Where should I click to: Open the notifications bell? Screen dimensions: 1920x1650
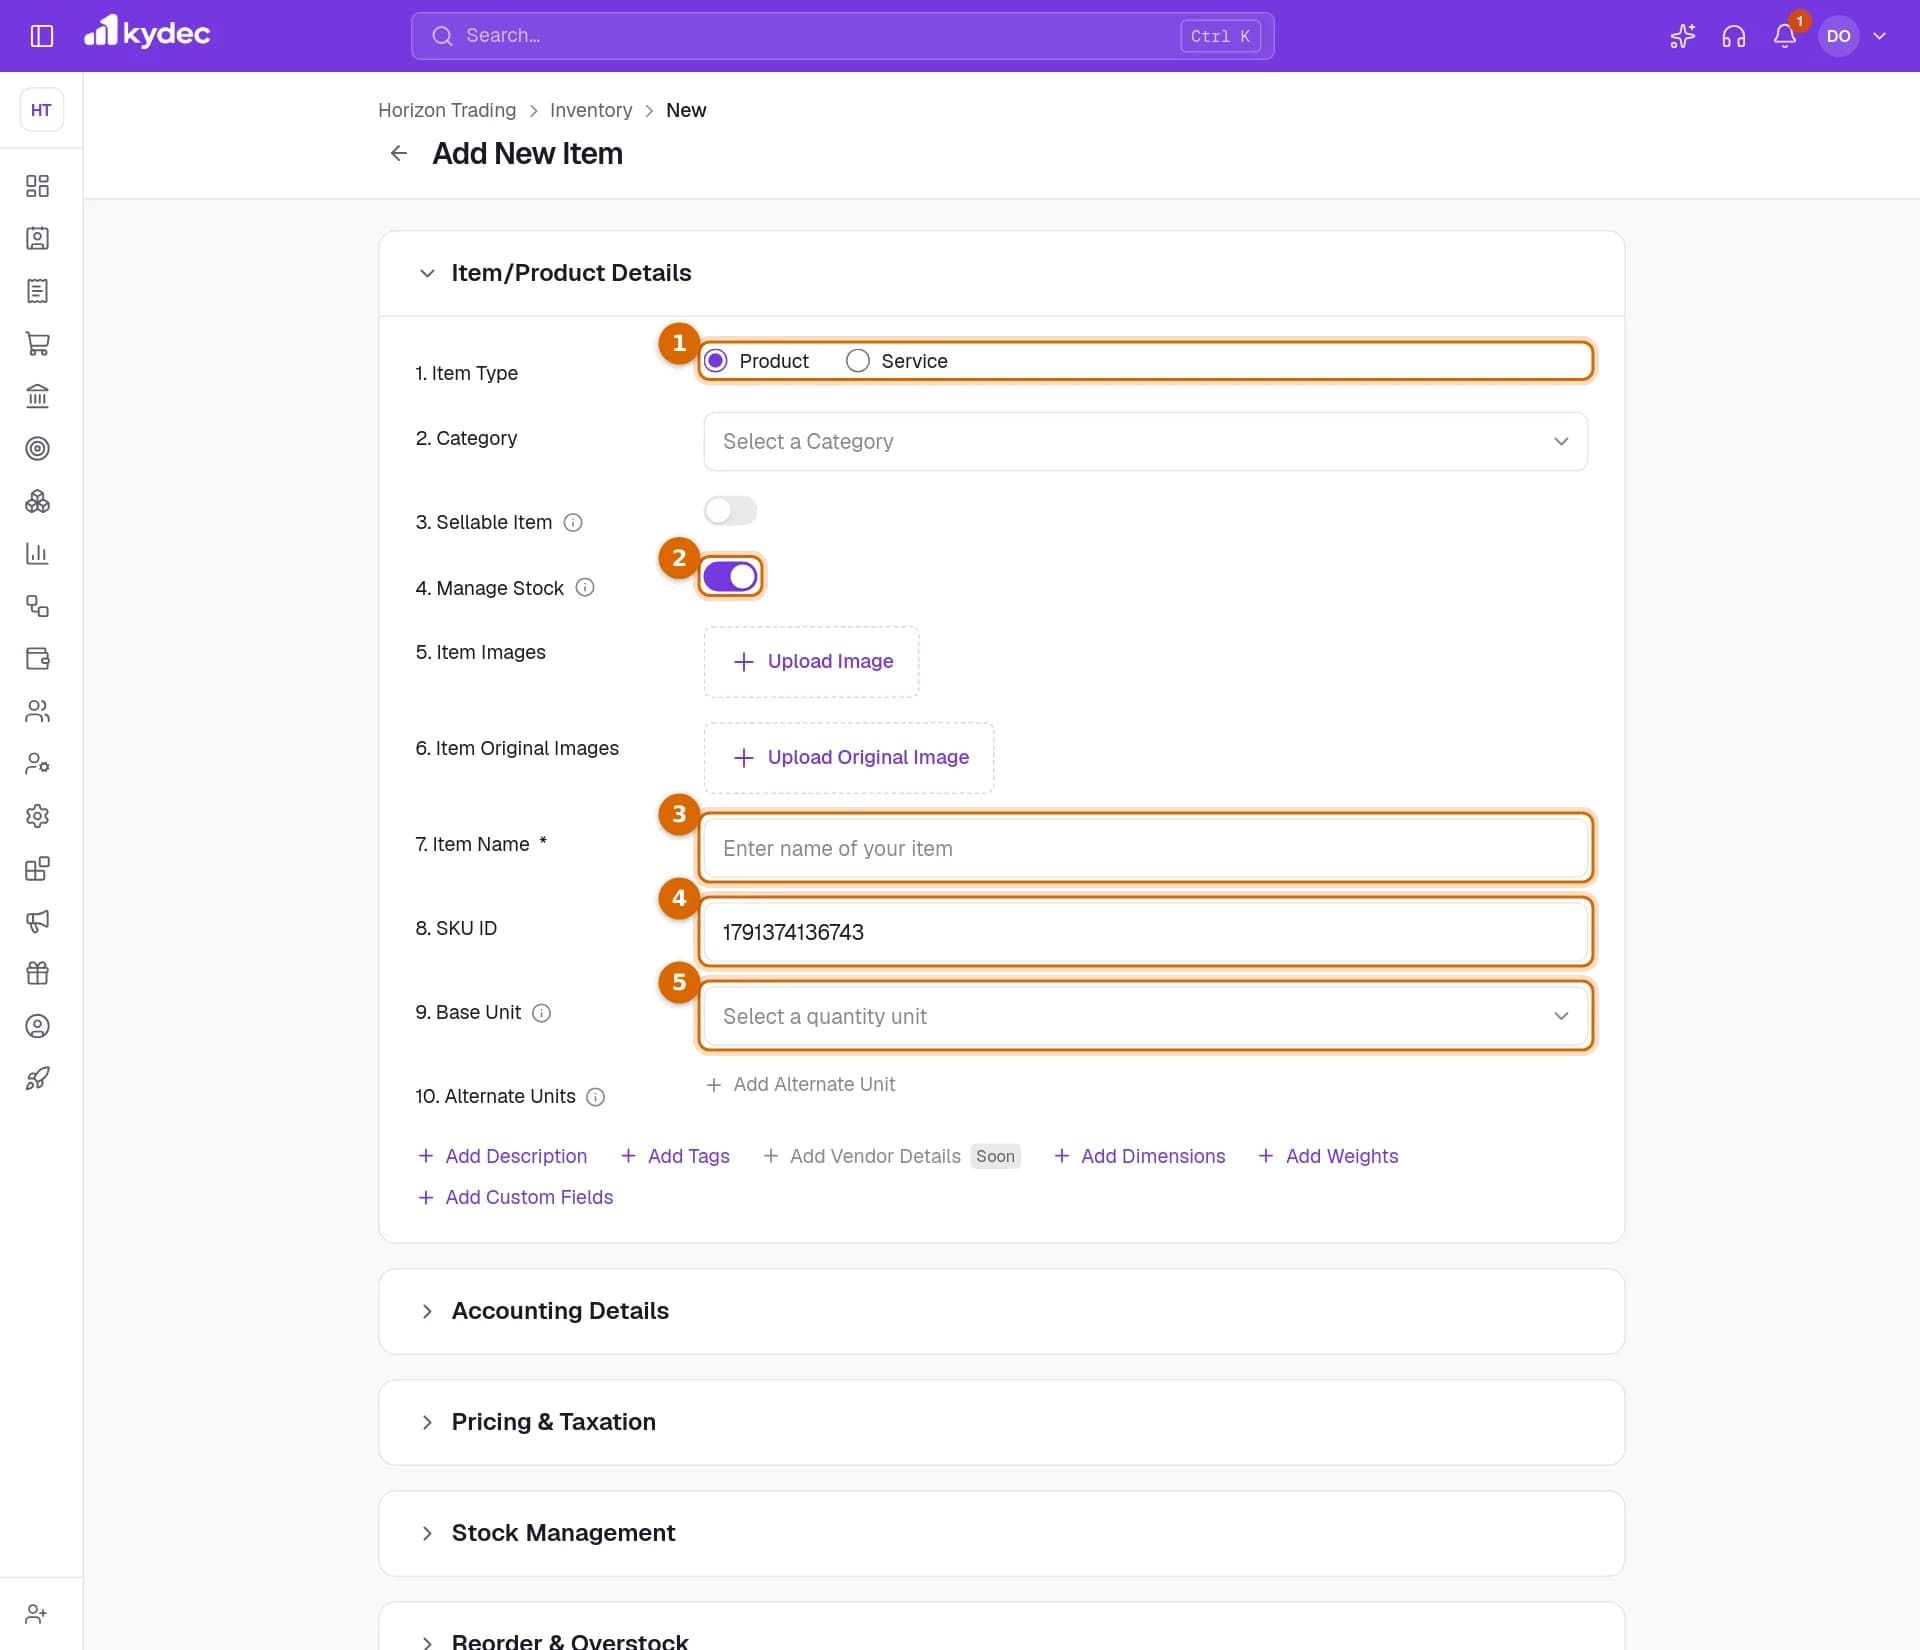1784,36
